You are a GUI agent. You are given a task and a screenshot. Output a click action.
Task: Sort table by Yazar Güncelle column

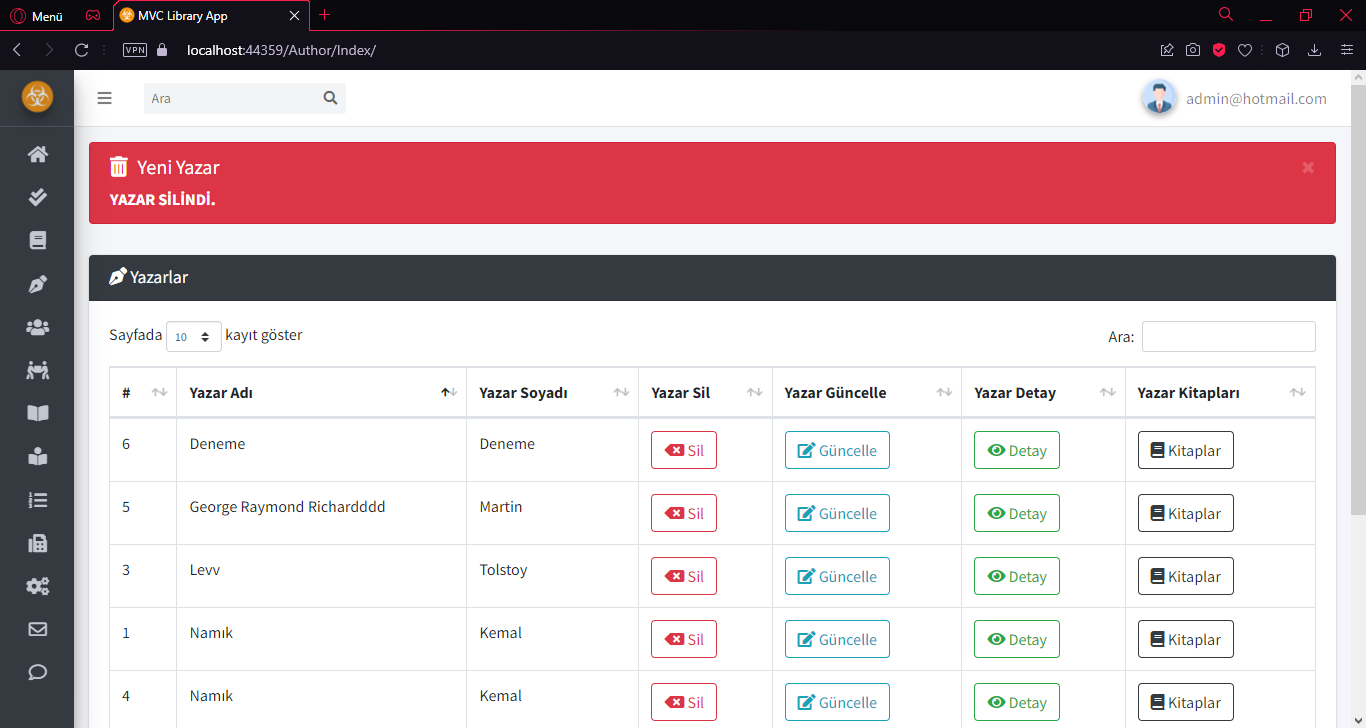pos(867,393)
